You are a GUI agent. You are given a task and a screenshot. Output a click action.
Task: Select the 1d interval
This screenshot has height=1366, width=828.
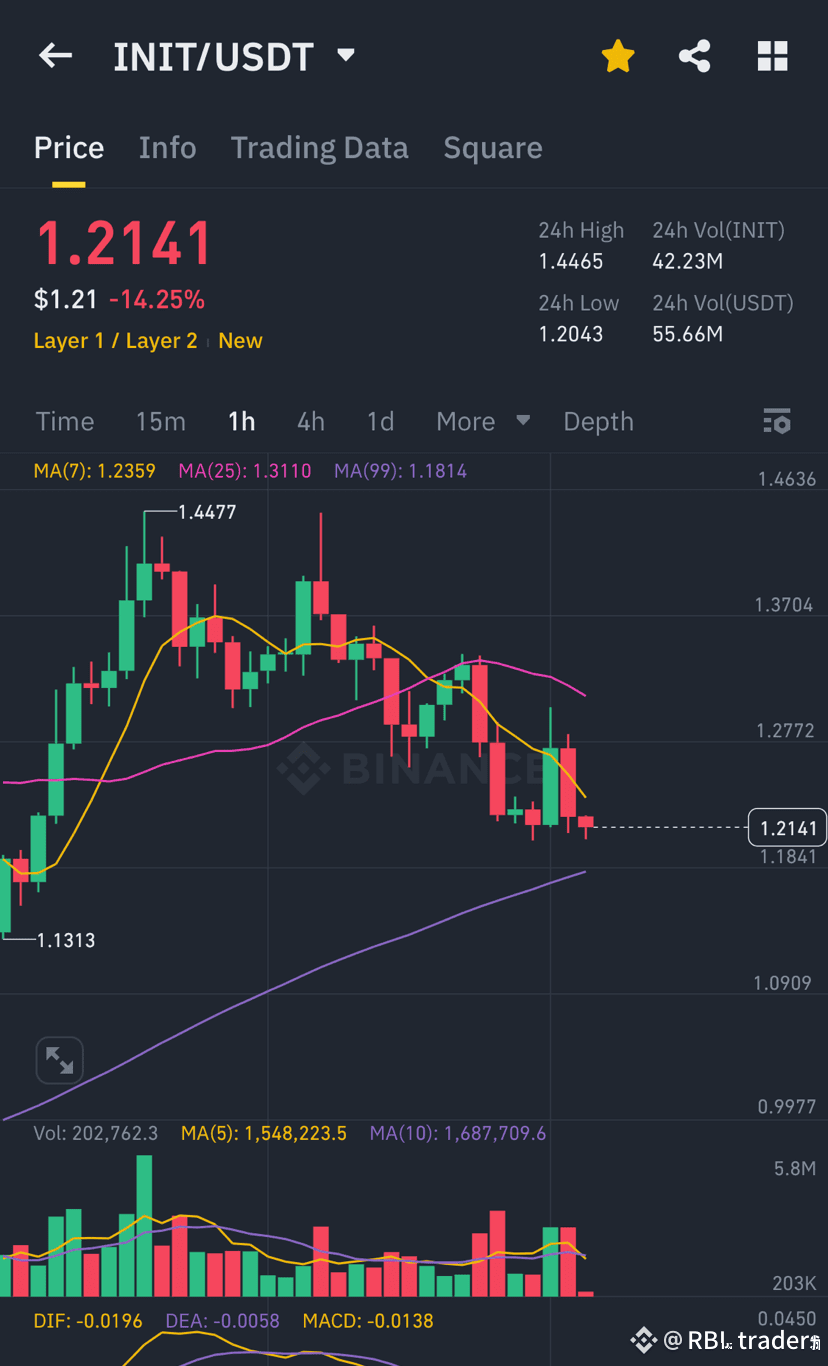tap(380, 421)
